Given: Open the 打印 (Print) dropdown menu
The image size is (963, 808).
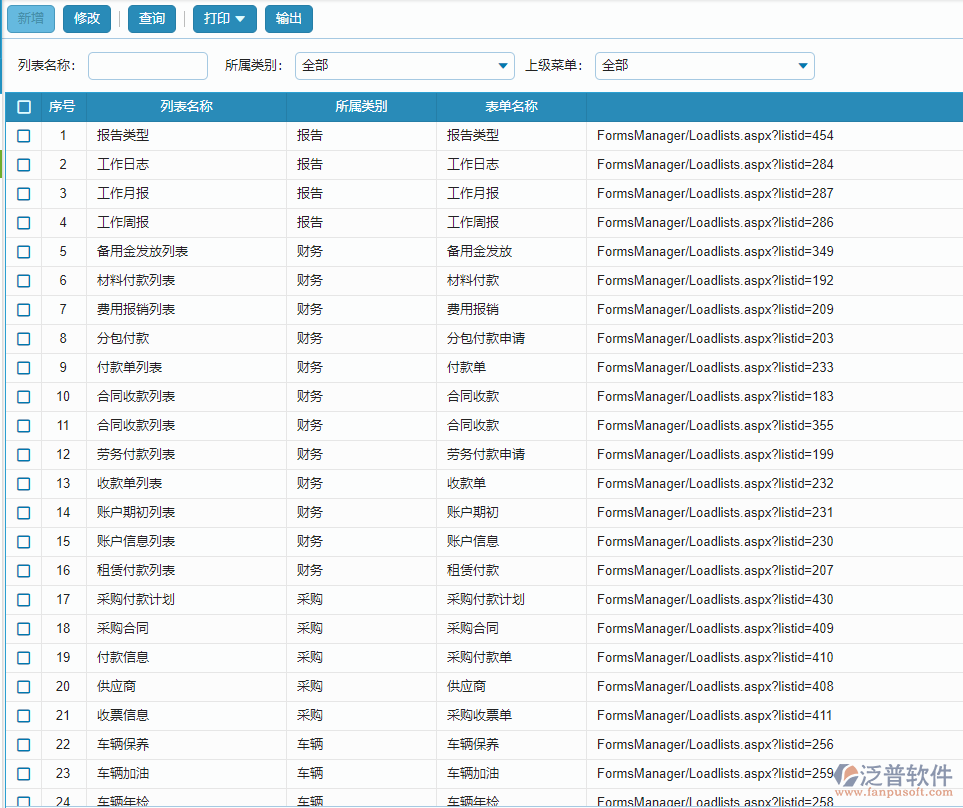Looking at the screenshot, I should [x=224, y=19].
